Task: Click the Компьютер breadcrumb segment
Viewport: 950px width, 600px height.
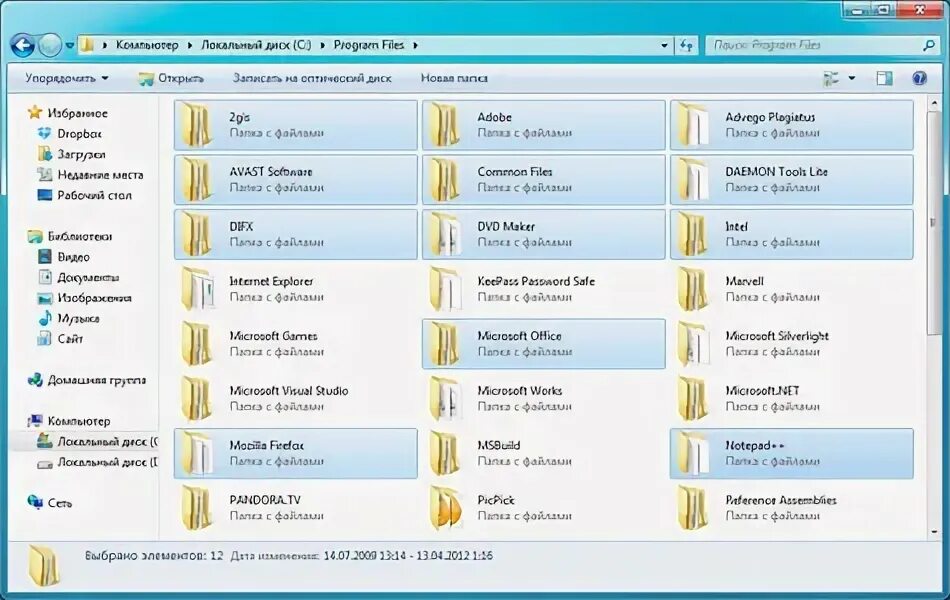Action: pyautogui.click(x=147, y=45)
